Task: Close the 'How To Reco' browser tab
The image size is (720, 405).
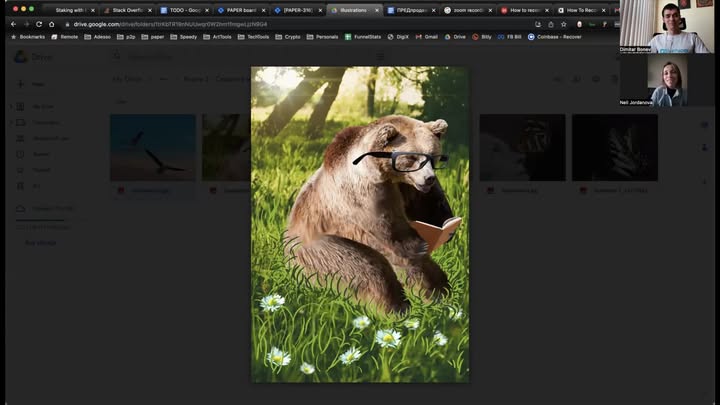Action: pos(603,10)
